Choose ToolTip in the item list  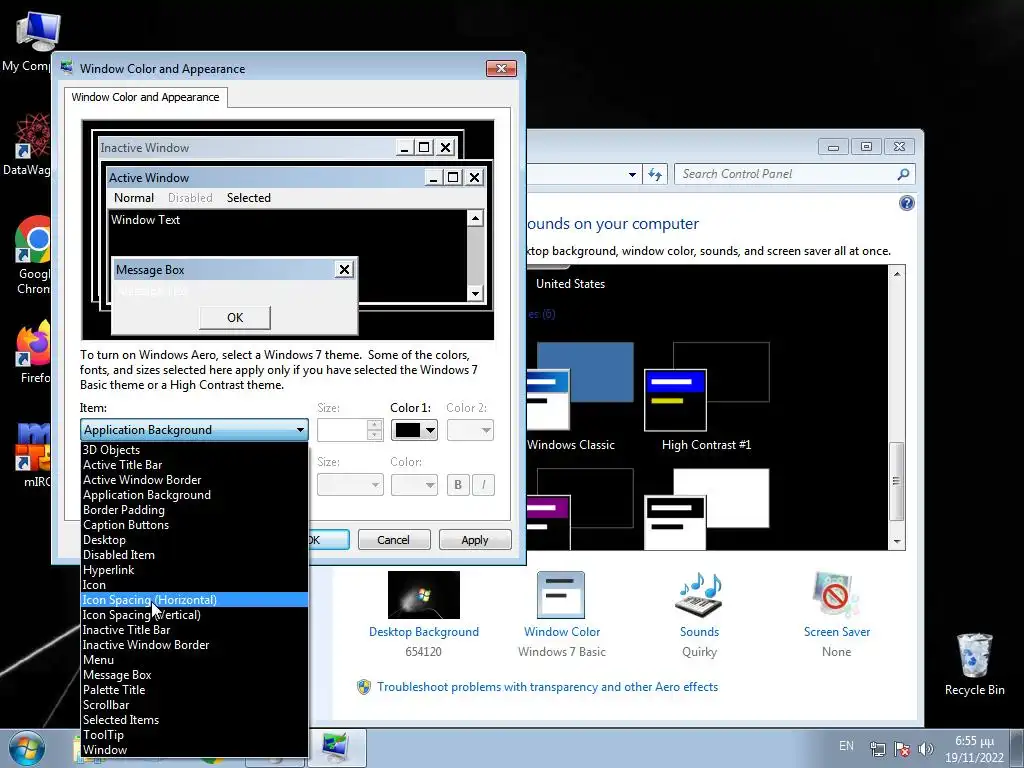(x=195, y=735)
